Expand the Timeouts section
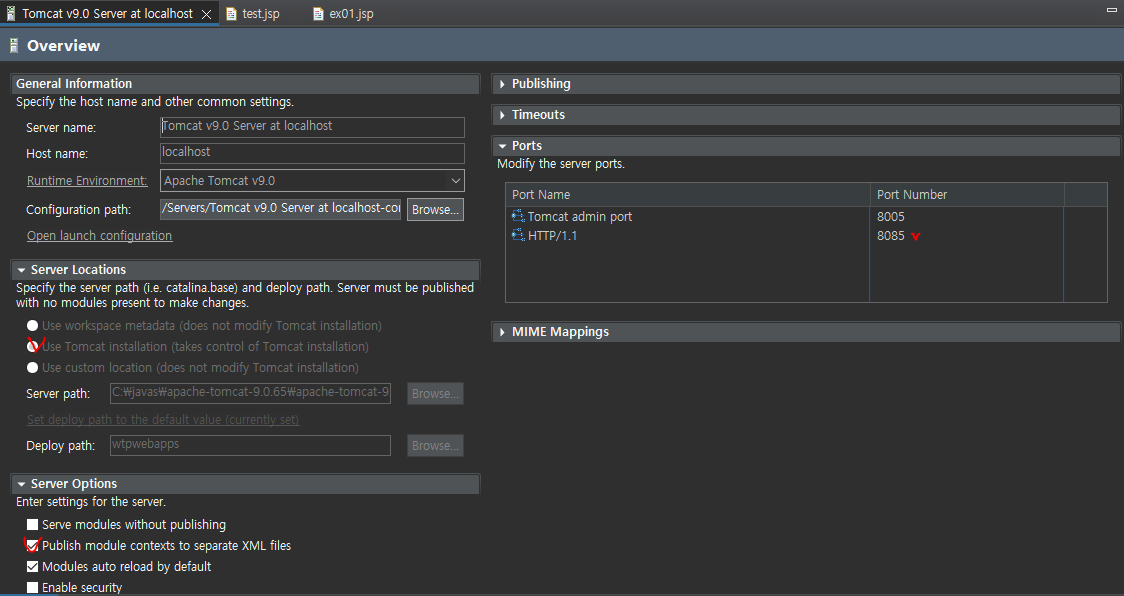The height and width of the screenshot is (596, 1124). pos(502,115)
